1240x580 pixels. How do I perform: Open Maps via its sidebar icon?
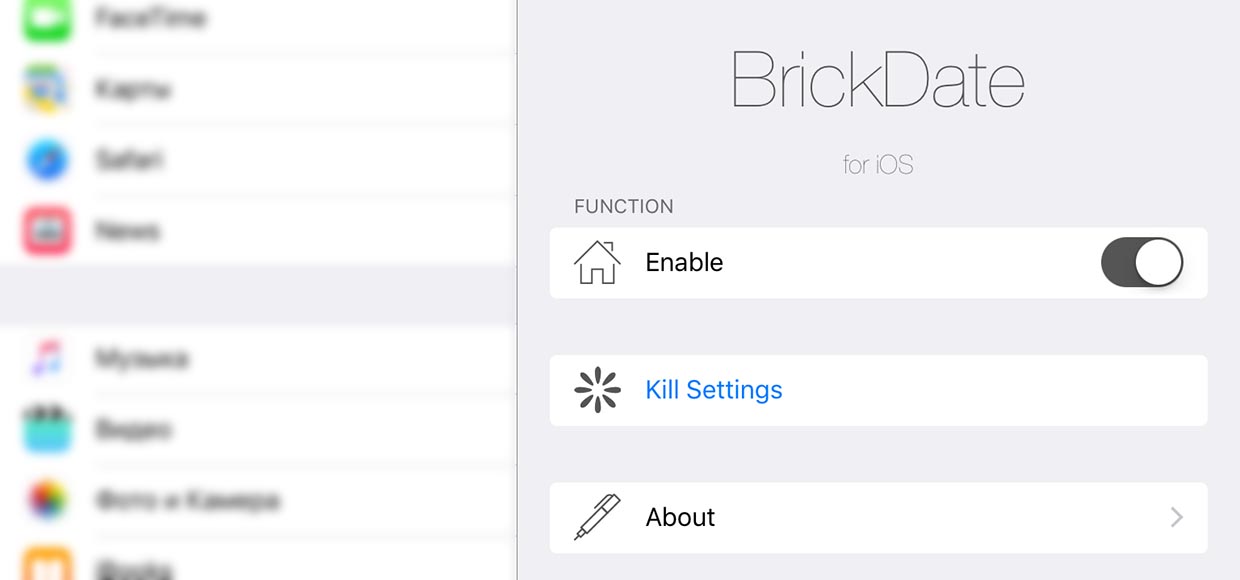click(x=47, y=89)
